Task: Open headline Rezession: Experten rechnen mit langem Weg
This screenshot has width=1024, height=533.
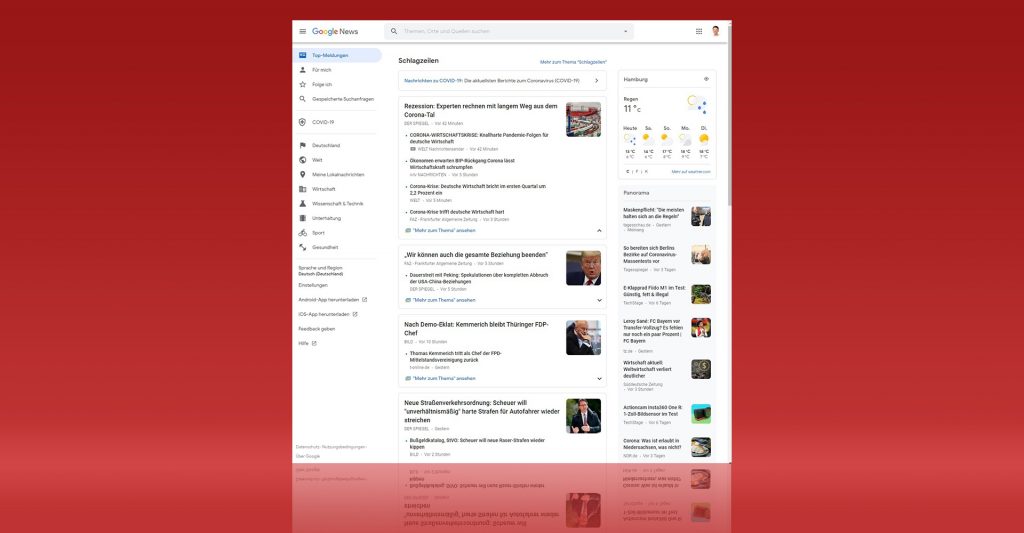Action: tap(481, 110)
